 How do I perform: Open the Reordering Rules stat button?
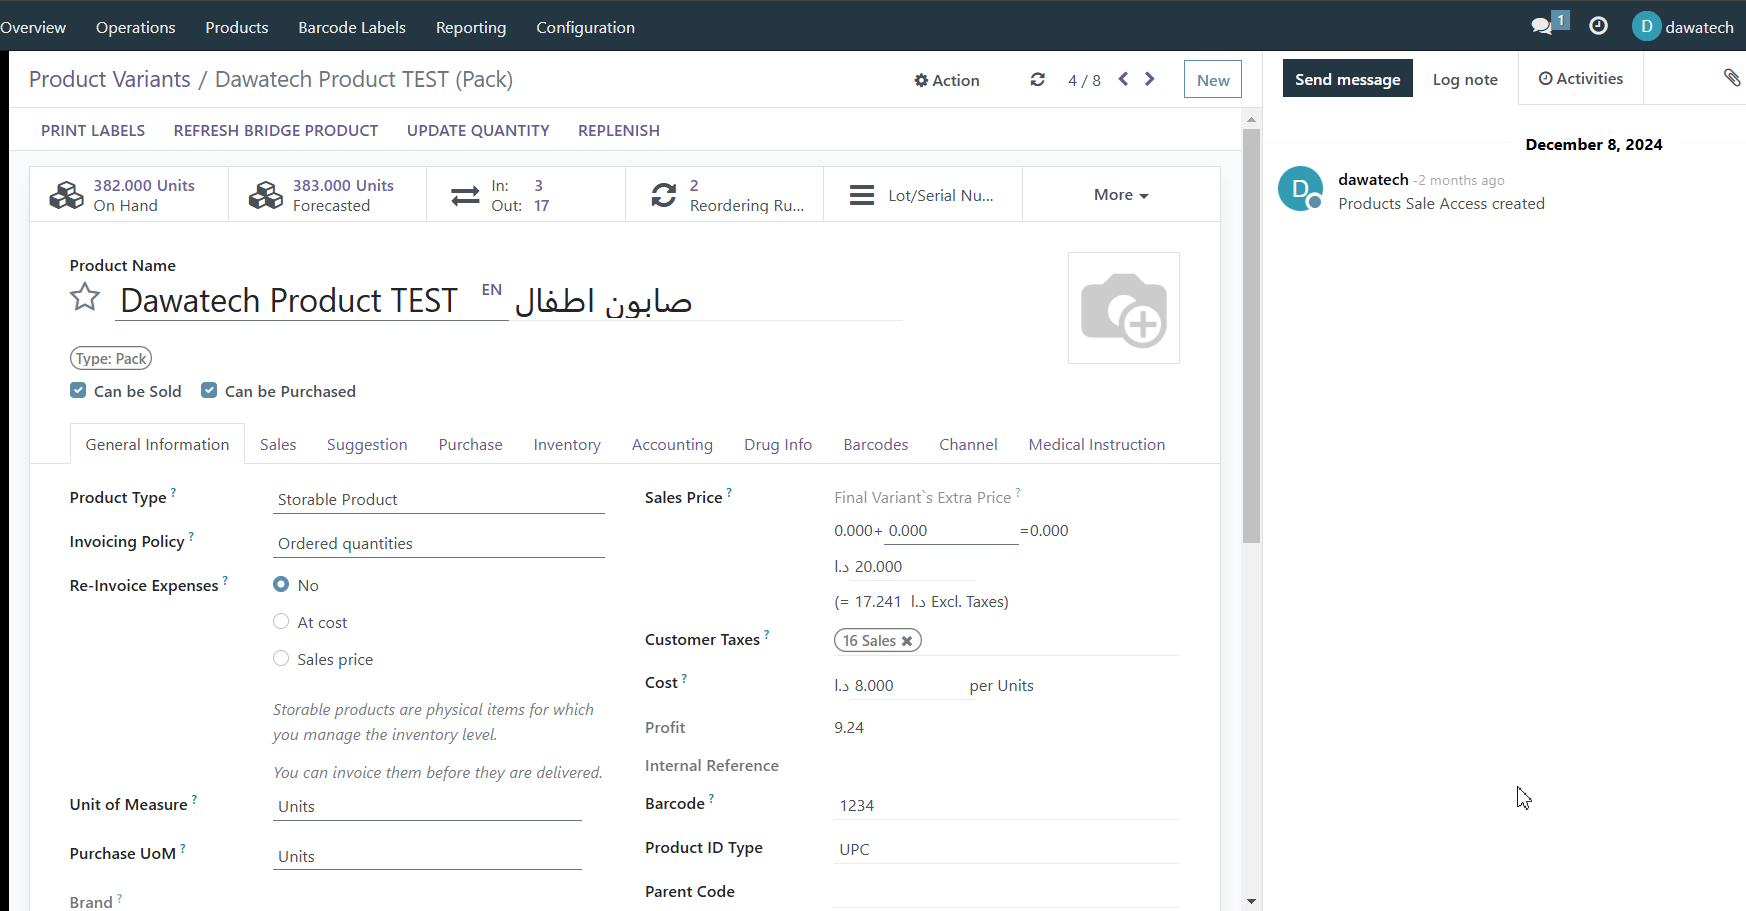pyautogui.click(x=725, y=194)
